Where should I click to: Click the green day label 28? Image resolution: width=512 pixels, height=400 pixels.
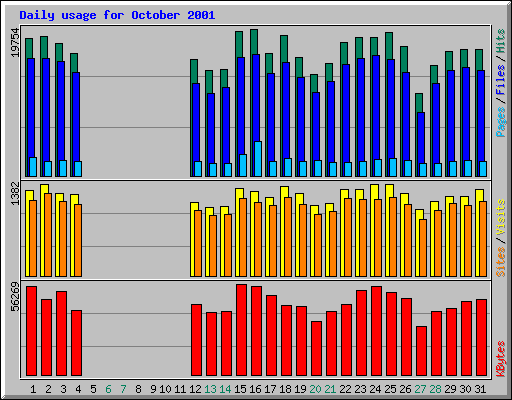pyautogui.click(x=435, y=389)
